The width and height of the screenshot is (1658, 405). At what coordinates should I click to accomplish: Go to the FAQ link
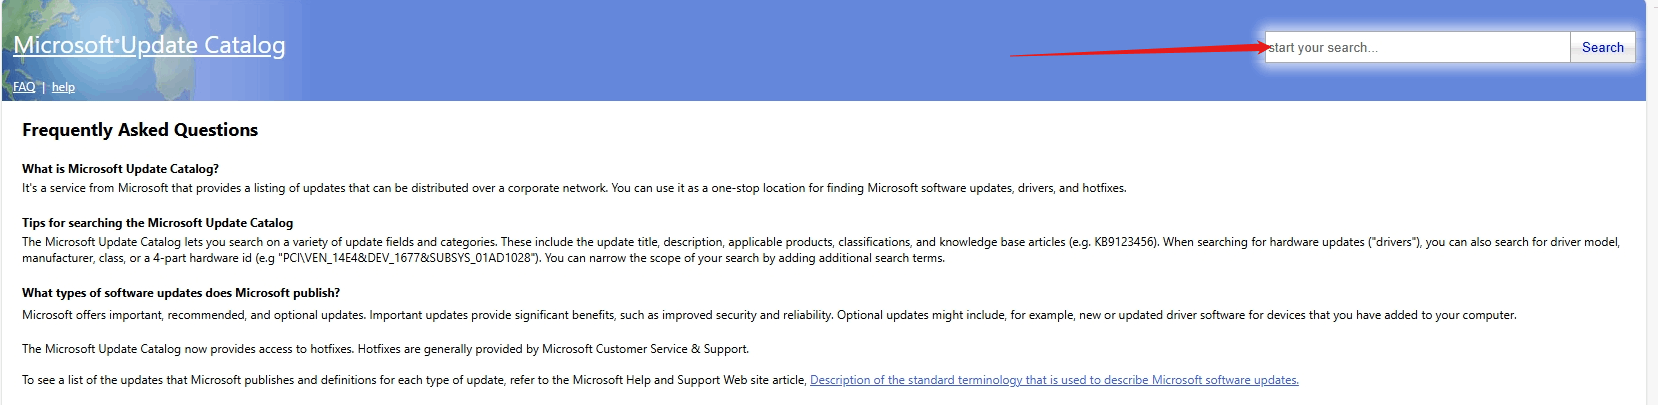(24, 87)
